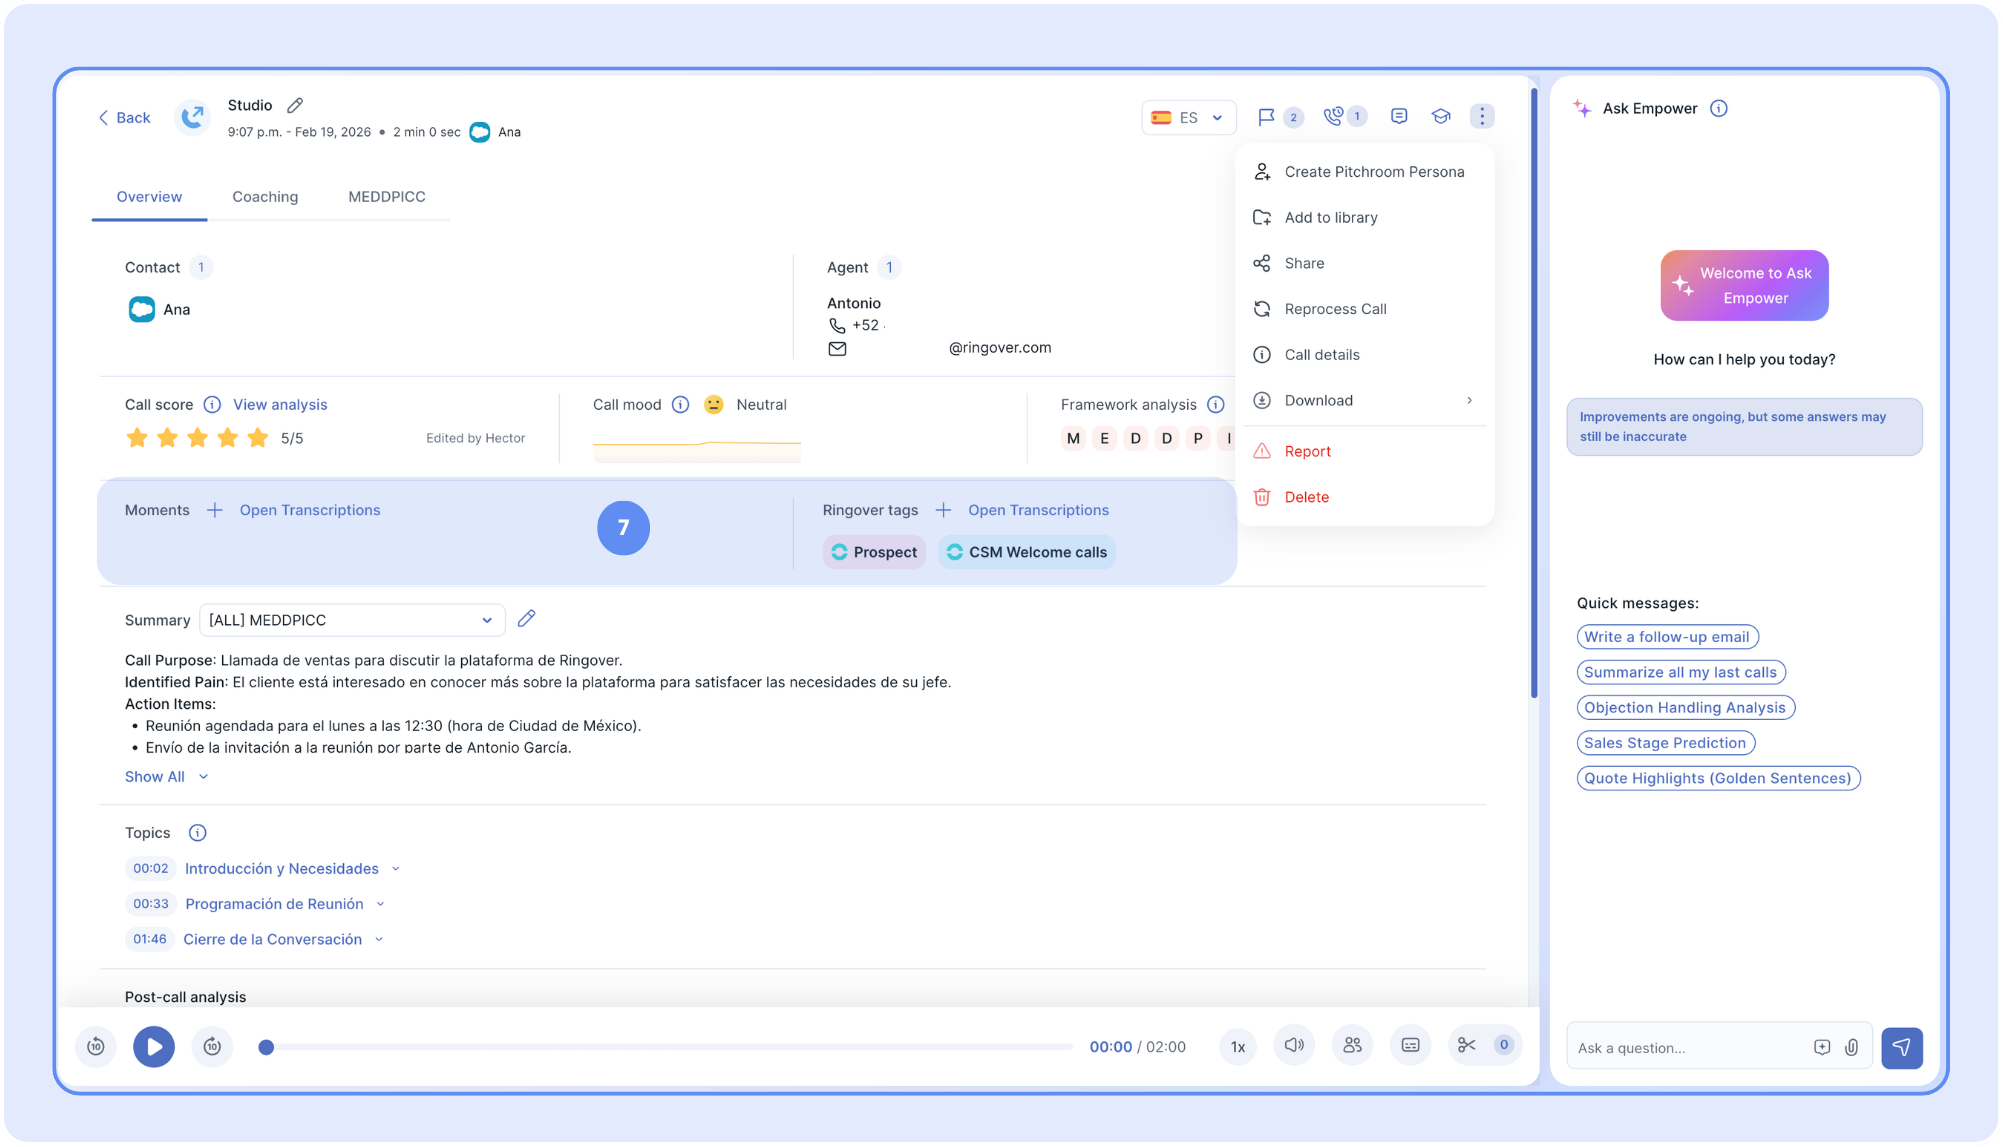Click the audio progress slider handle
Viewport: 2003px width, 1147px height.
[266, 1047]
